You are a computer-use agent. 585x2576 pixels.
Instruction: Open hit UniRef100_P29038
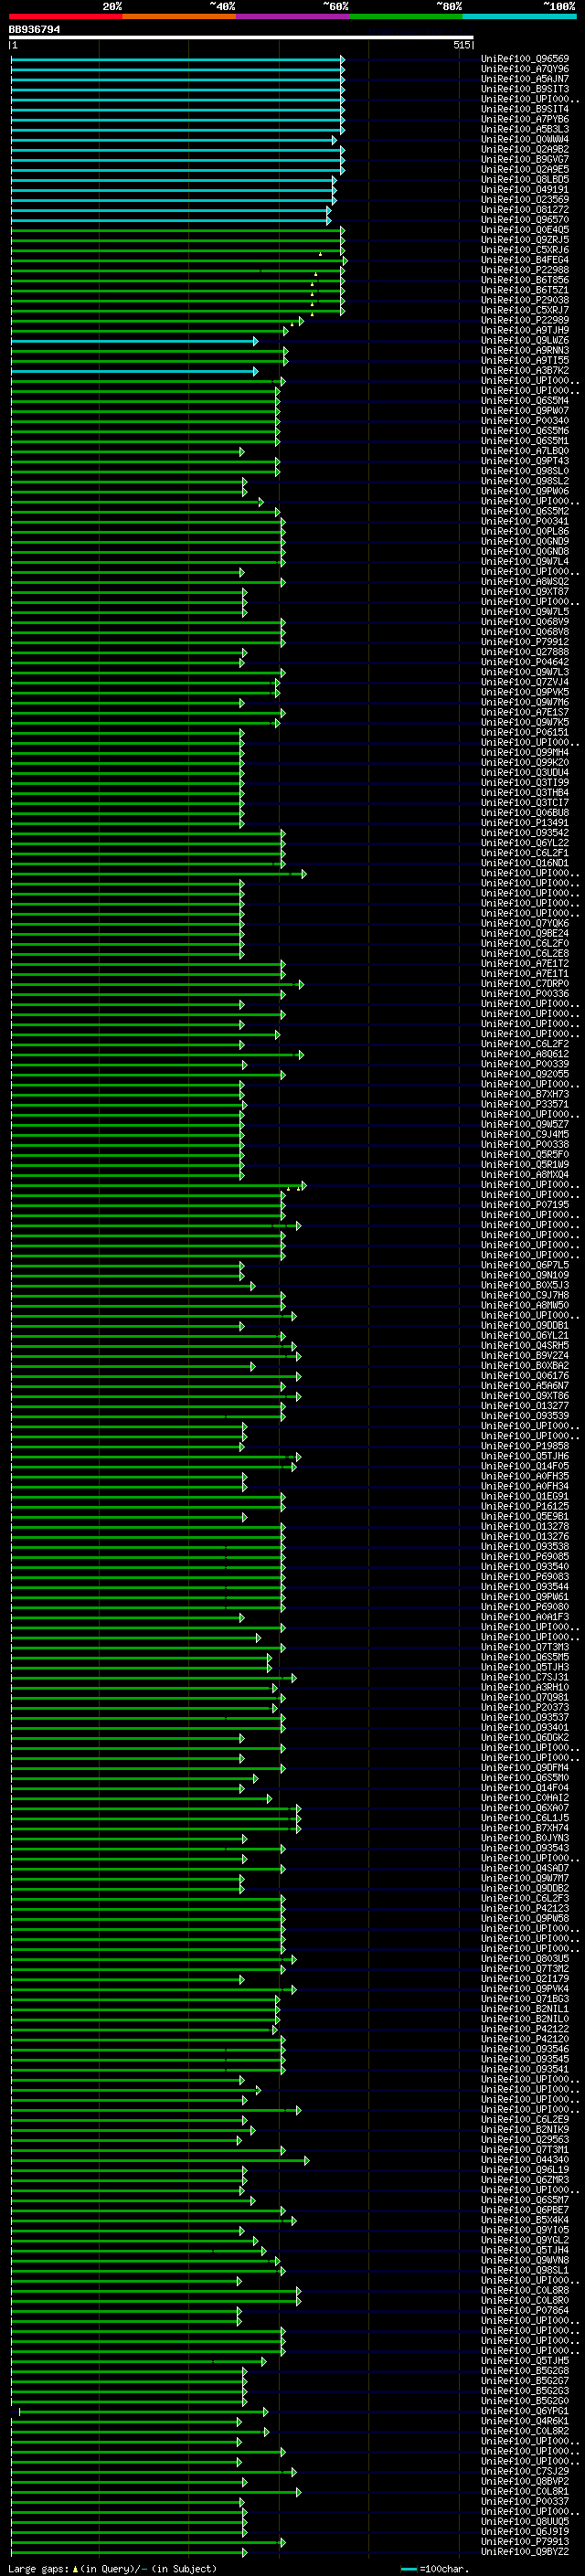click(525, 300)
